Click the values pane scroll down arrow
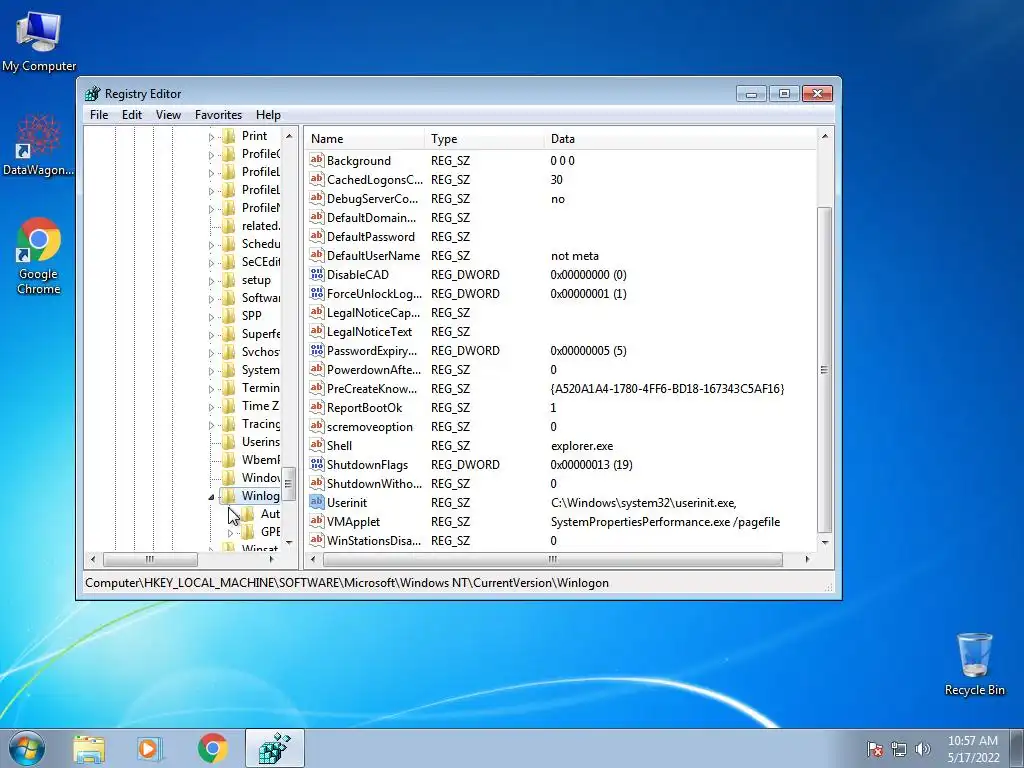Image resolution: width=1024 pixels, height=768 pixels. 824,542
